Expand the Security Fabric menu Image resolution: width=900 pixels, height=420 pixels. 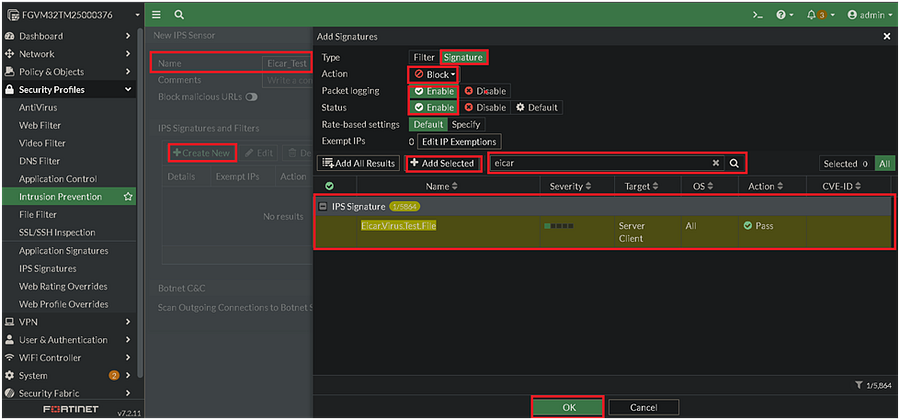pyautogui.click(x=69, y=393)
